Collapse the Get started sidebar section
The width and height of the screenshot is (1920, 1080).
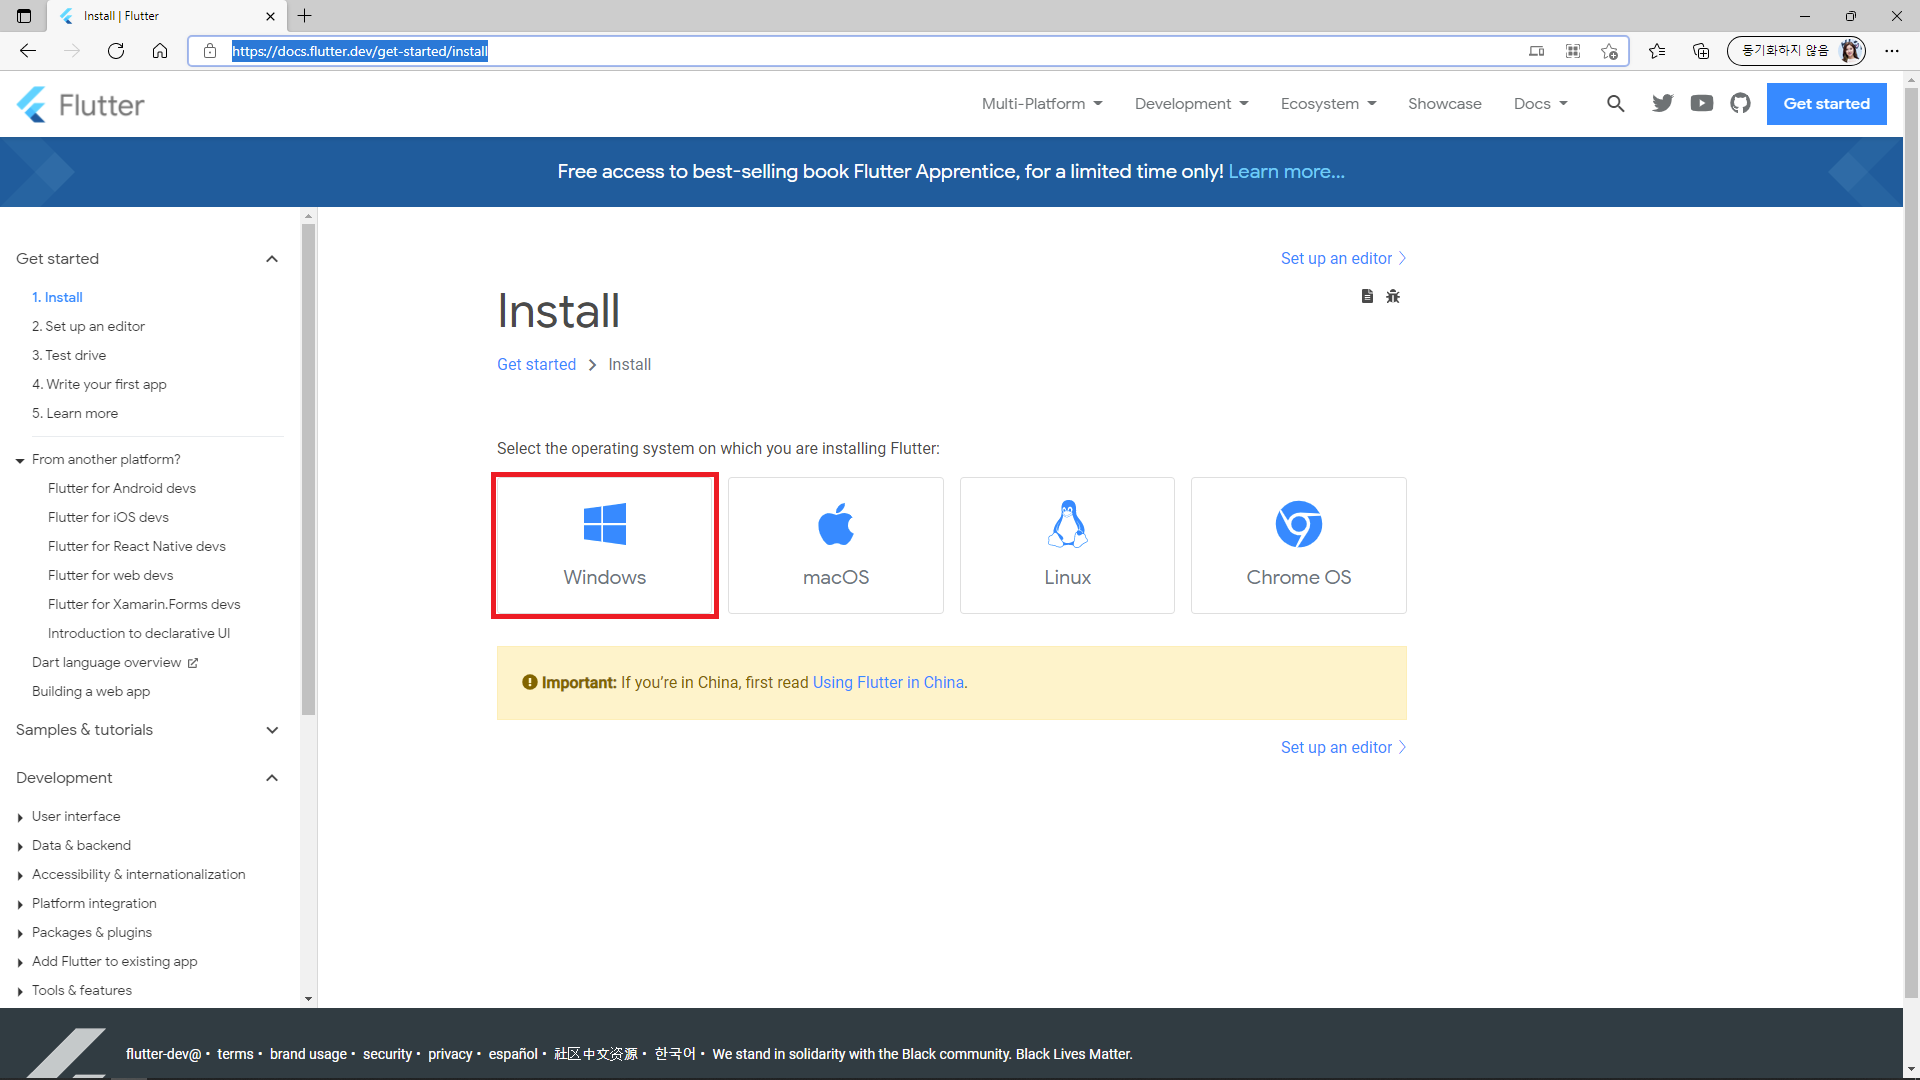(x=271, y=259)
